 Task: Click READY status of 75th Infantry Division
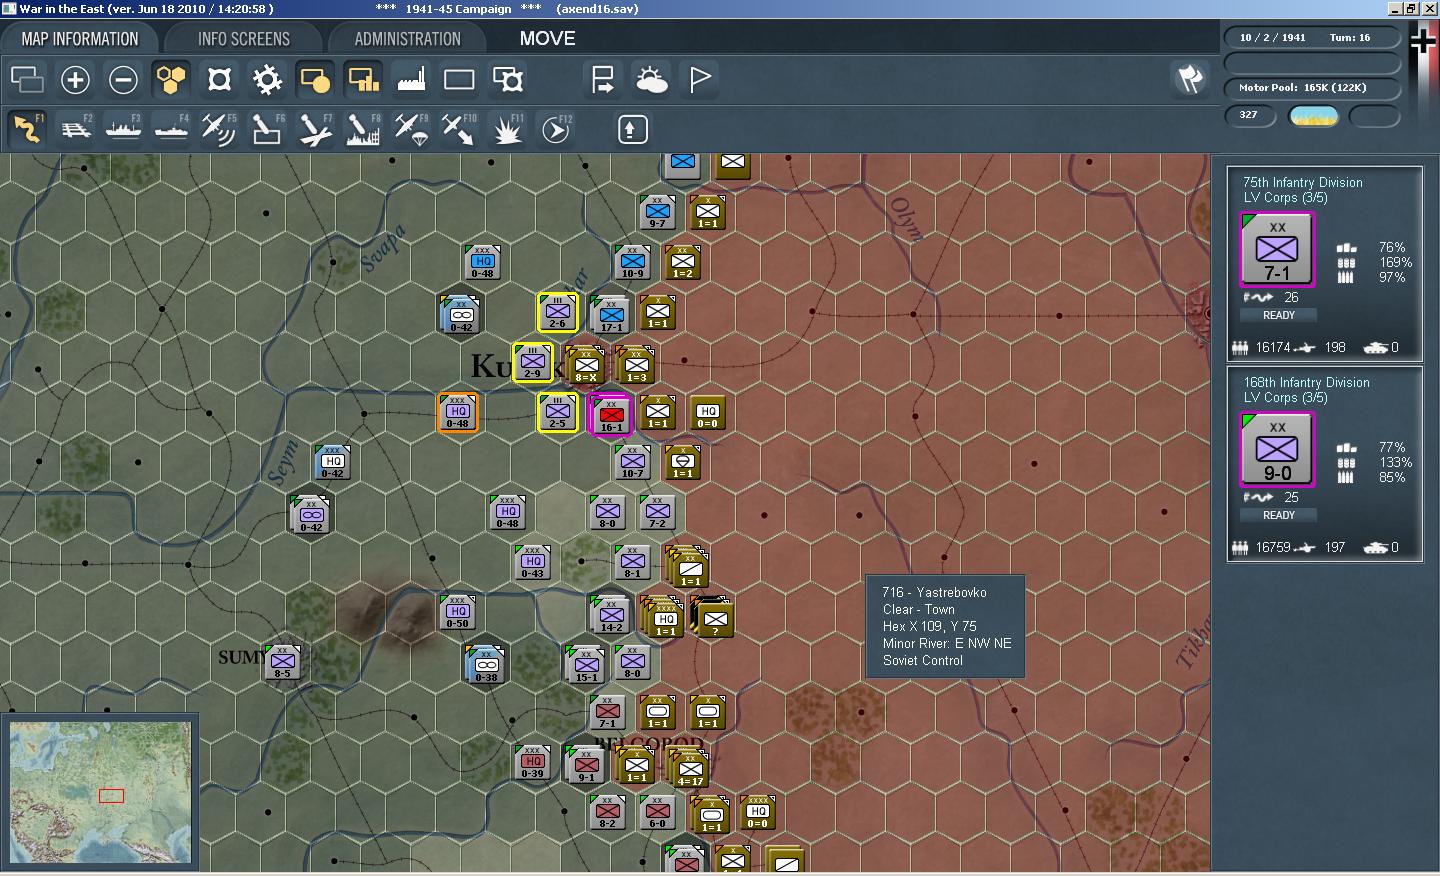pyautogui.click(x=1279, y=315)
